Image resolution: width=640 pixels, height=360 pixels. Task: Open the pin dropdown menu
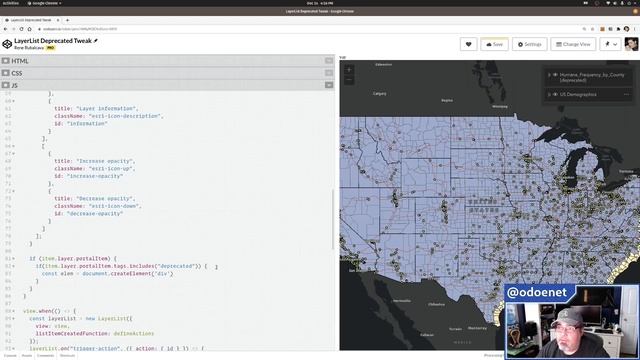pyautogui.click(x=611, y=44)
